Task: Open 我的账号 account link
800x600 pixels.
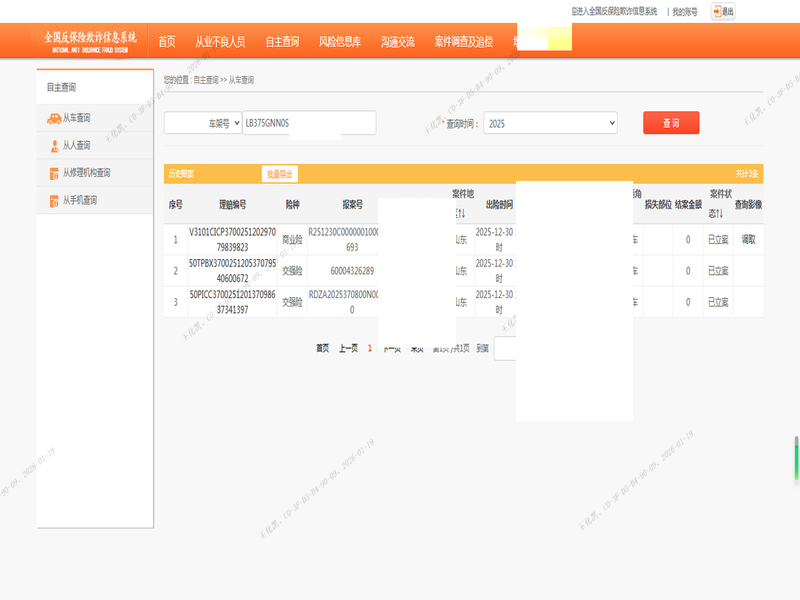Action: [x=685, y=12]
